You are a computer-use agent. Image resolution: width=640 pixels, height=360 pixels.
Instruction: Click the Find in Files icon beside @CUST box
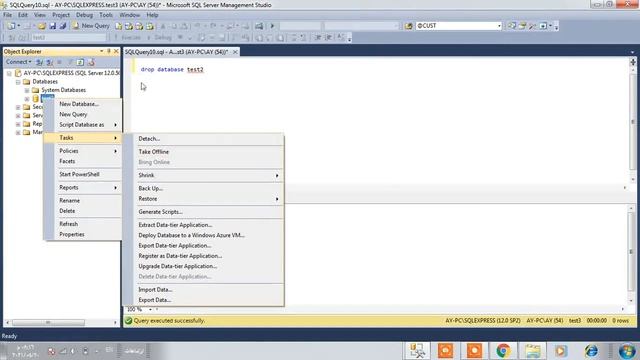pos(409,26)
